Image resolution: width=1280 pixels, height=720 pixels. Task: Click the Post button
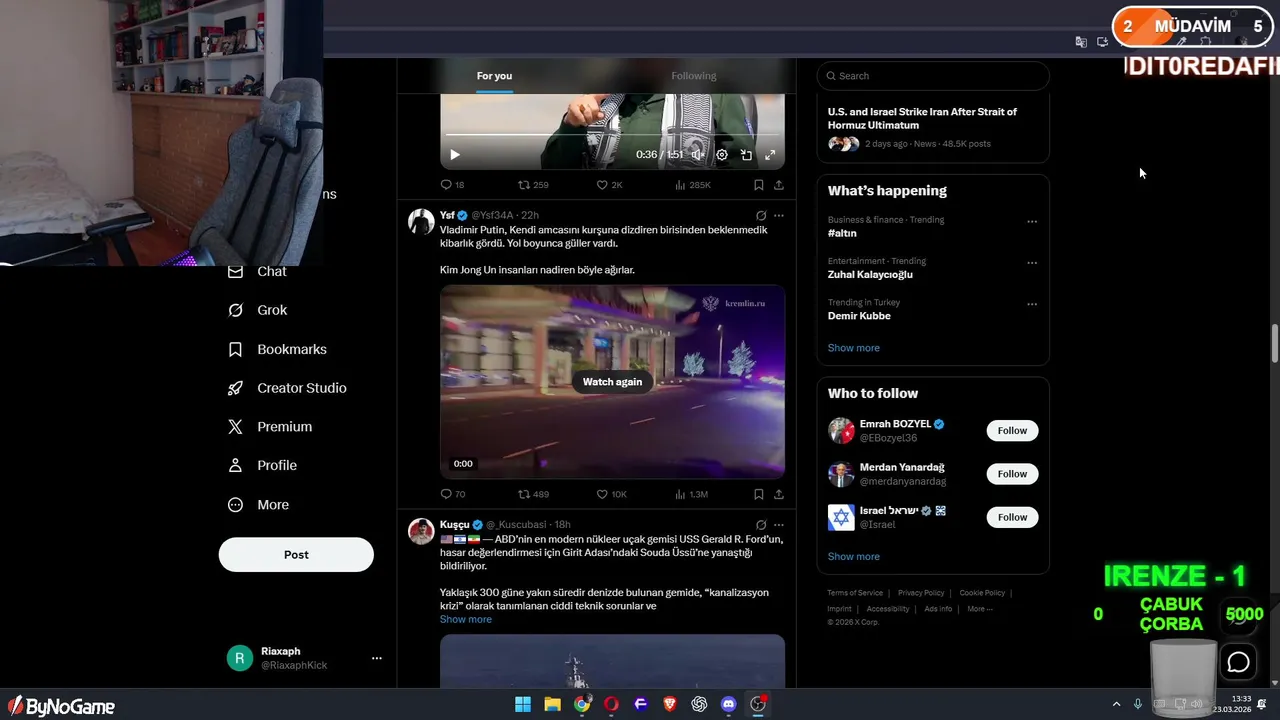[296, 554]
